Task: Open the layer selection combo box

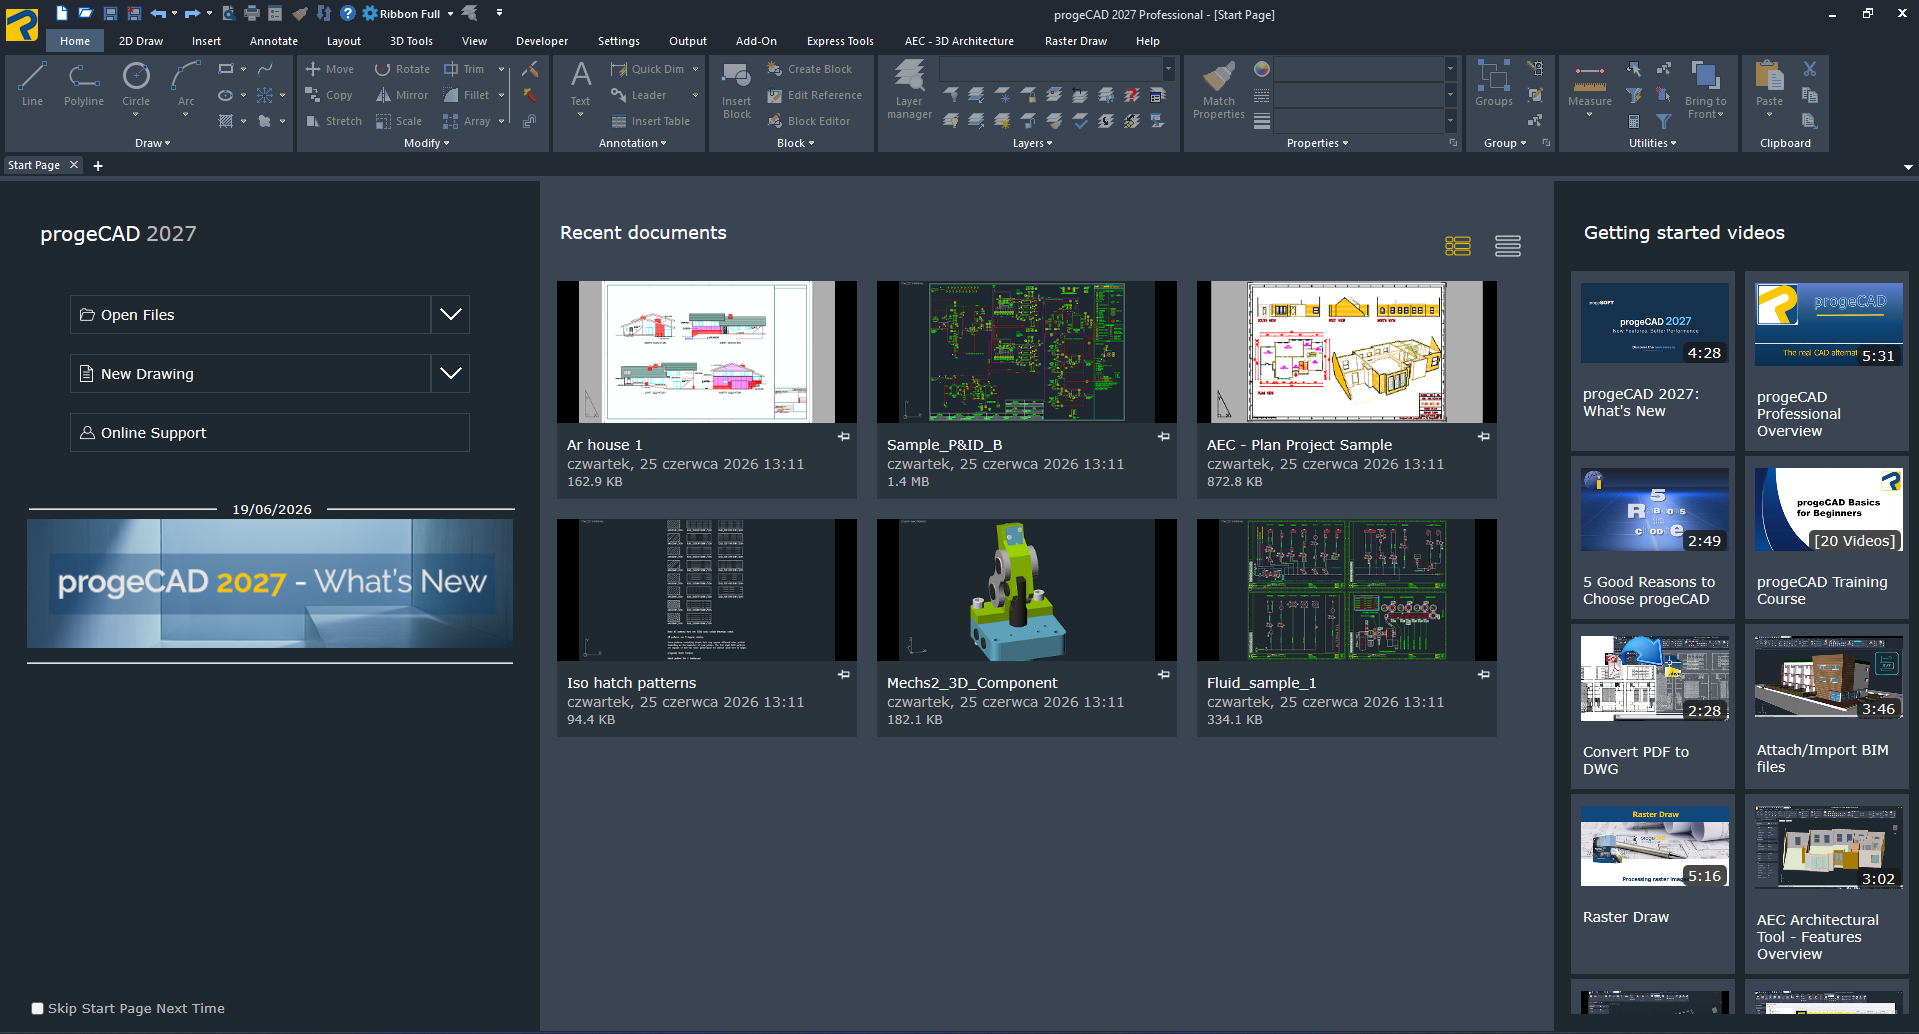Action: tap(1057, 69)
